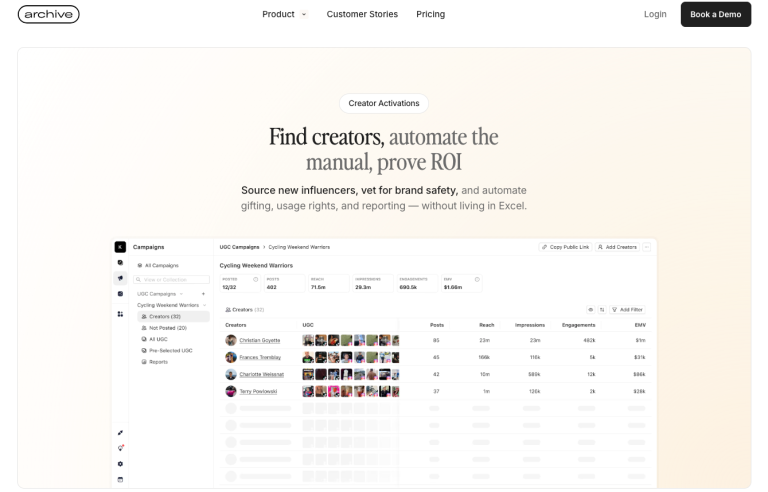Click the archive logo in the header
This screenshot has height=492, width=768.
coord(48,14)
